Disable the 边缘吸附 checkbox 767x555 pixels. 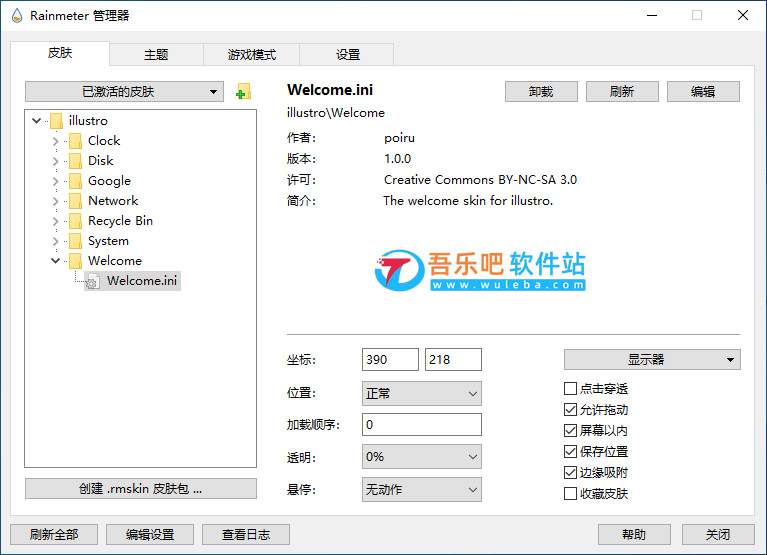click(x=570, y=472)
